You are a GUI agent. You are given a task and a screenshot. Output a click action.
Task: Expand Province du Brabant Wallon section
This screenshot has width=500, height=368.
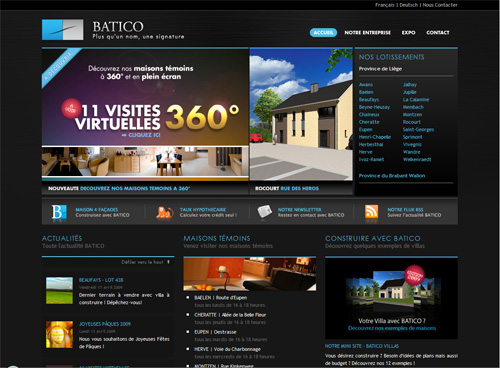click(x=392, y=176)
